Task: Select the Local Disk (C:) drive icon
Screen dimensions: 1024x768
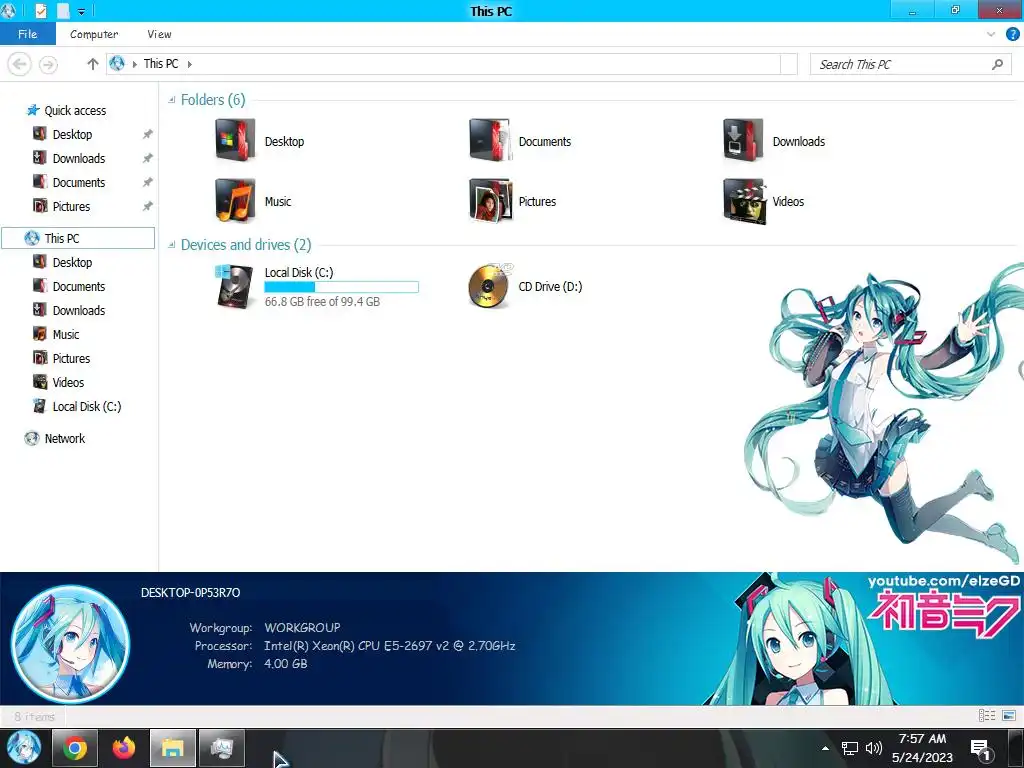Action: [x=234, y=286]
